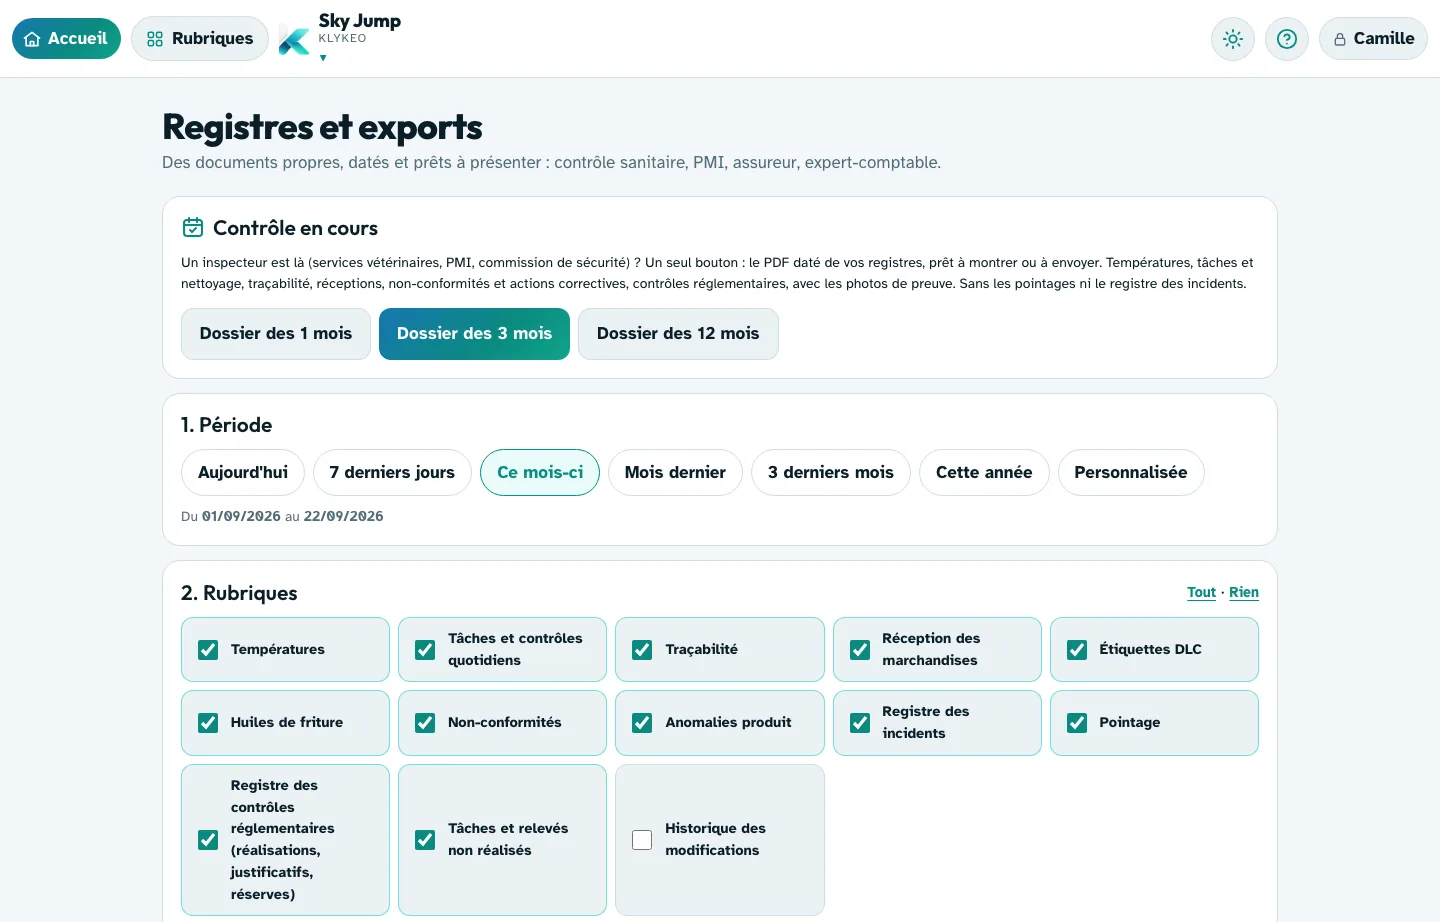Generate Dossier des 12 mois
1440x922 pixels.
pos(678,334)
